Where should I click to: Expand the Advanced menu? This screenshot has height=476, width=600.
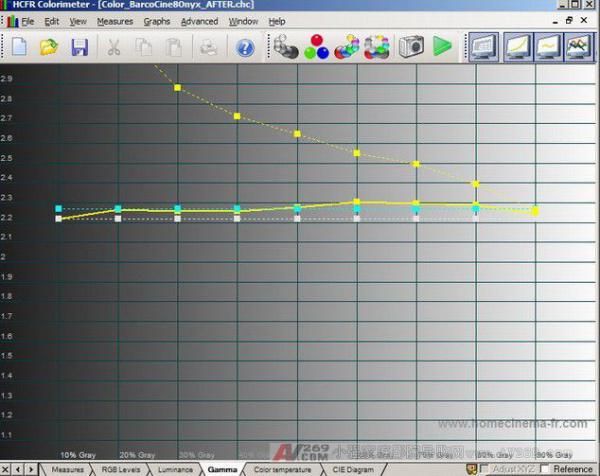coord(199,21)
